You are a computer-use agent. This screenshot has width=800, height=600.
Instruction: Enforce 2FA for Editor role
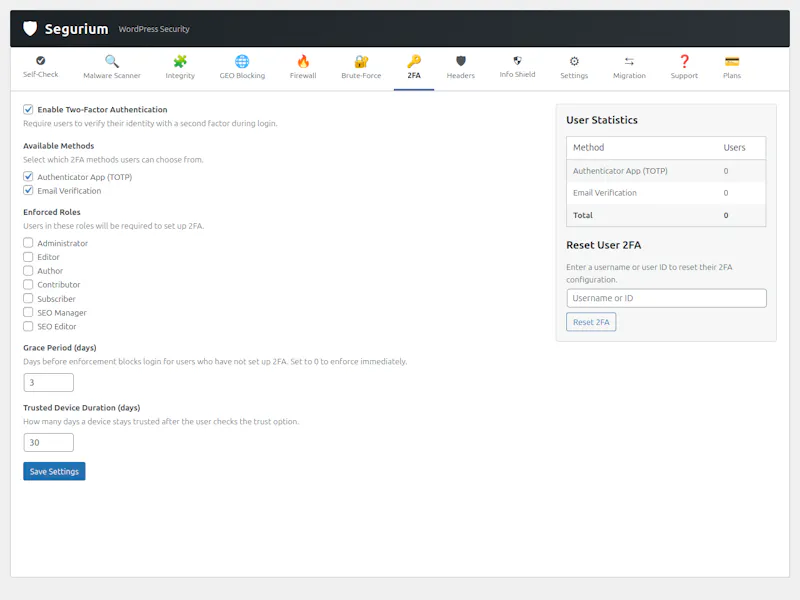point(28,257)
